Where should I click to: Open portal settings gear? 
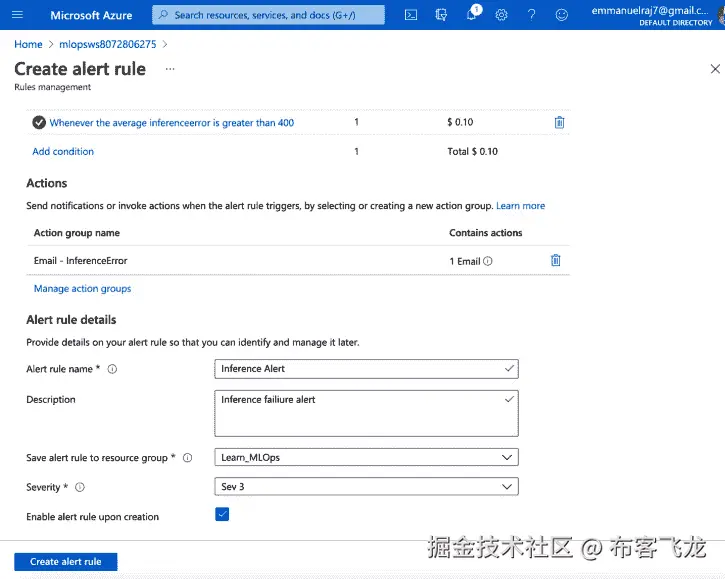[x=501, y=15]
